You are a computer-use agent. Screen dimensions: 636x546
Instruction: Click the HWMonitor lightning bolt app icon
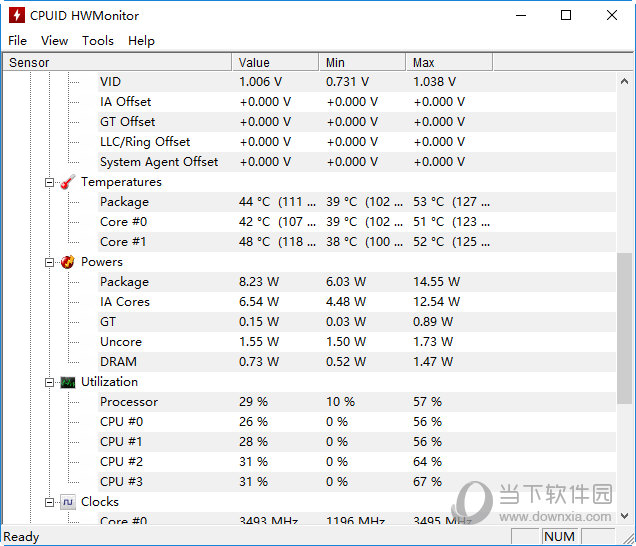pyautogui.click(x=17, y=15)
